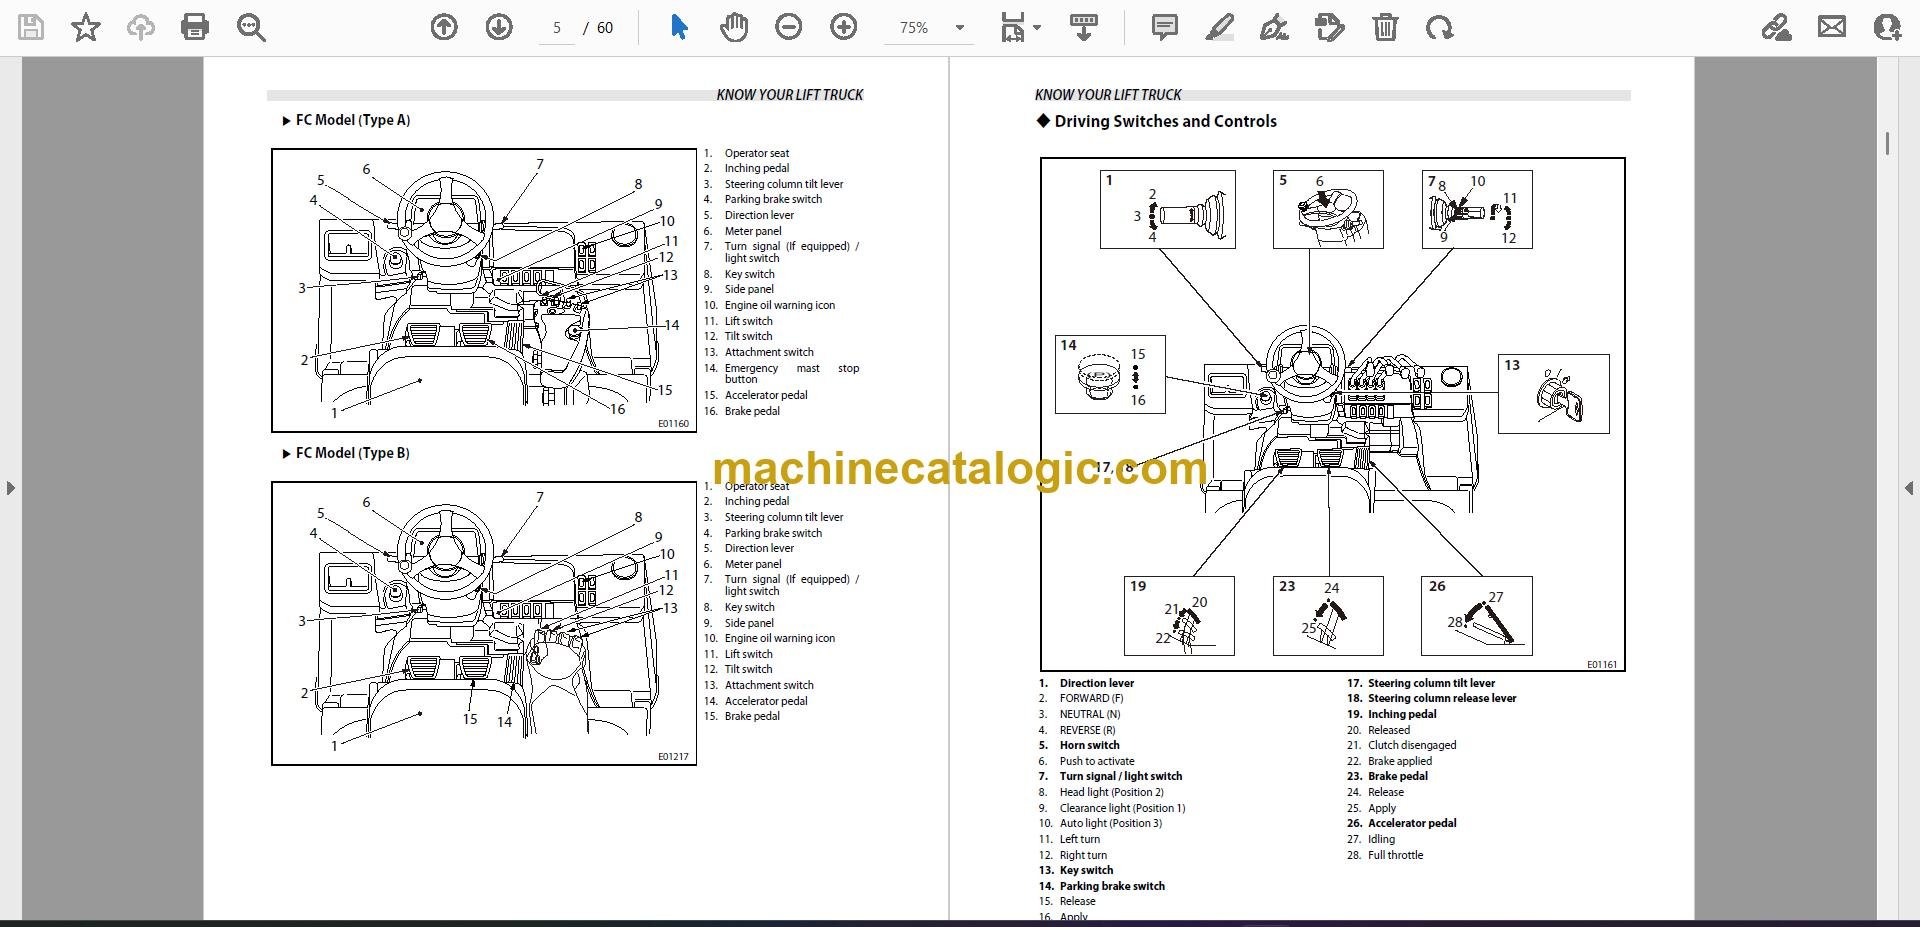
Task: Open the find text search tool
Action: coord(251,28)
